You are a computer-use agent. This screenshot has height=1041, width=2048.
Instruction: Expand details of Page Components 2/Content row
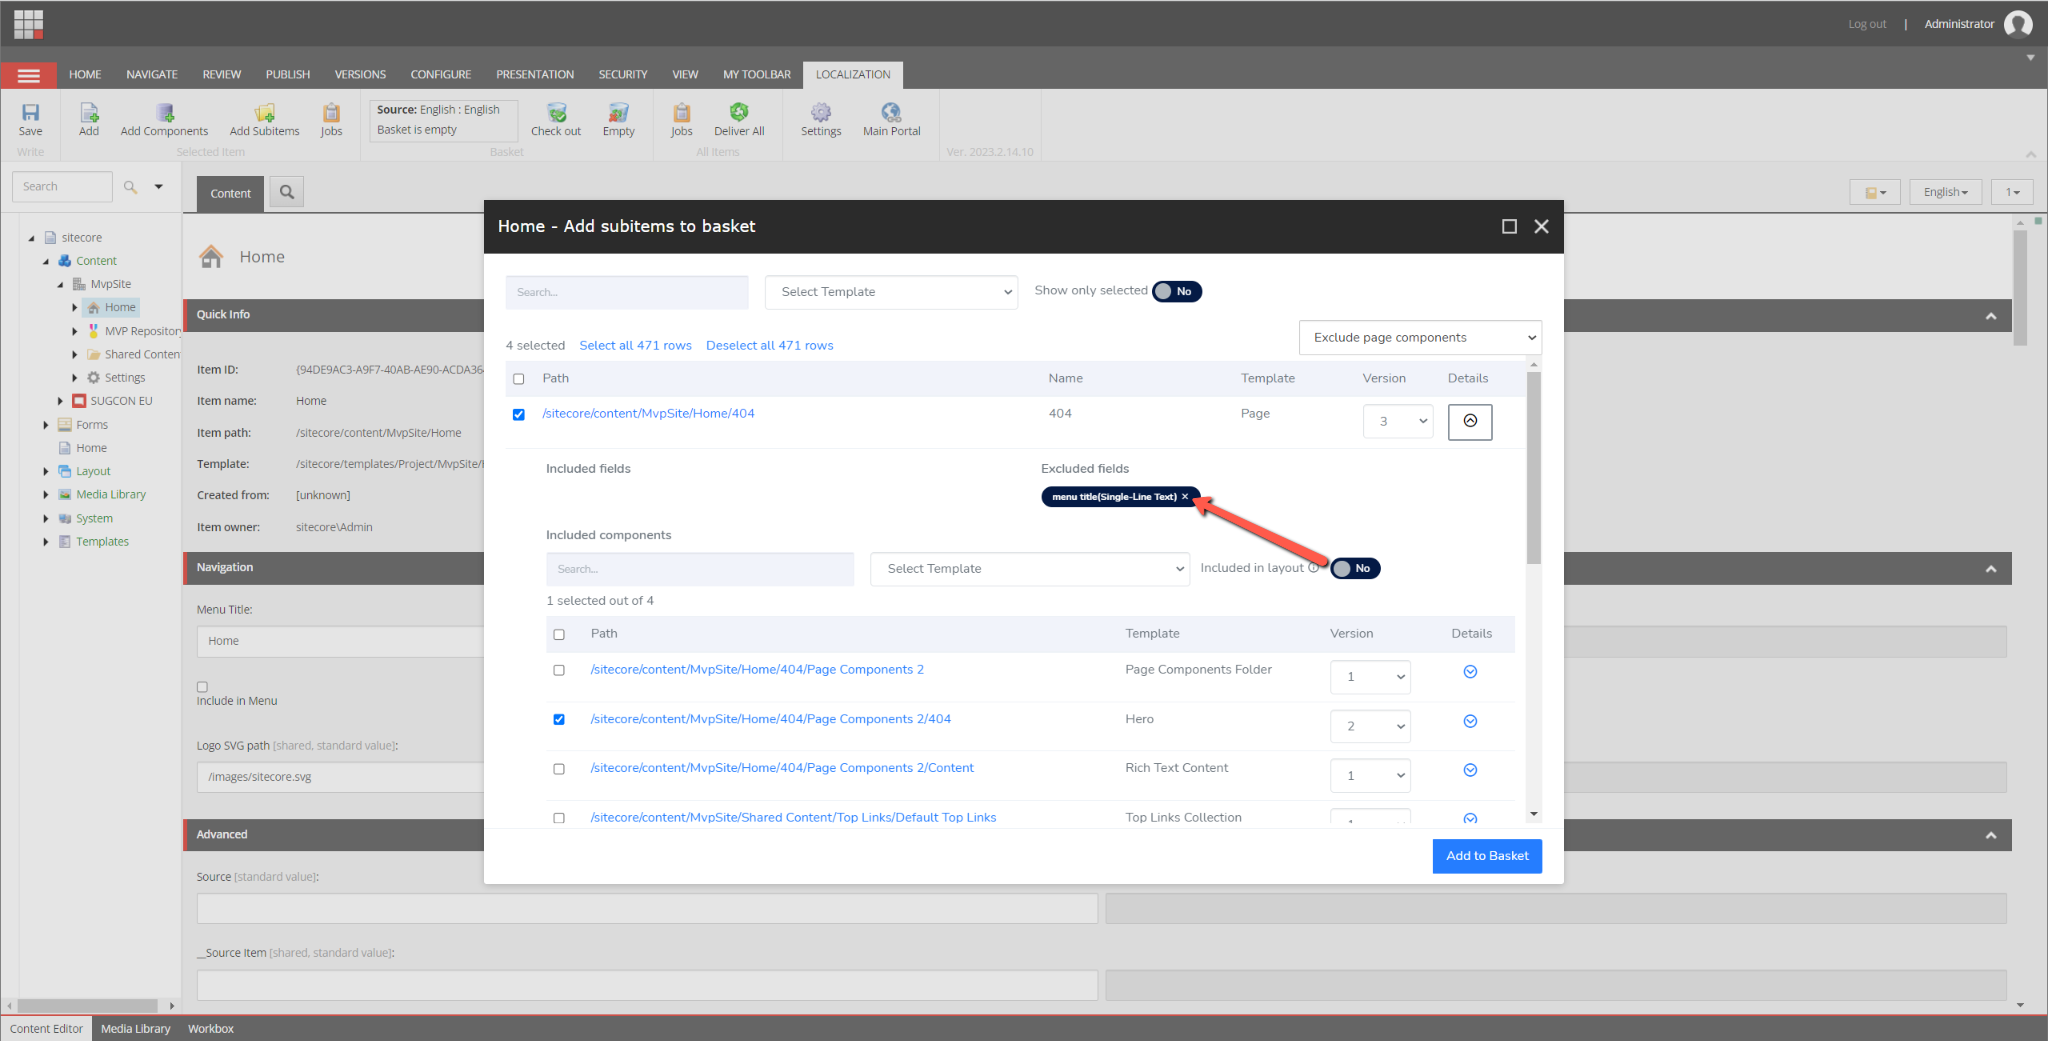[1470, 770]
